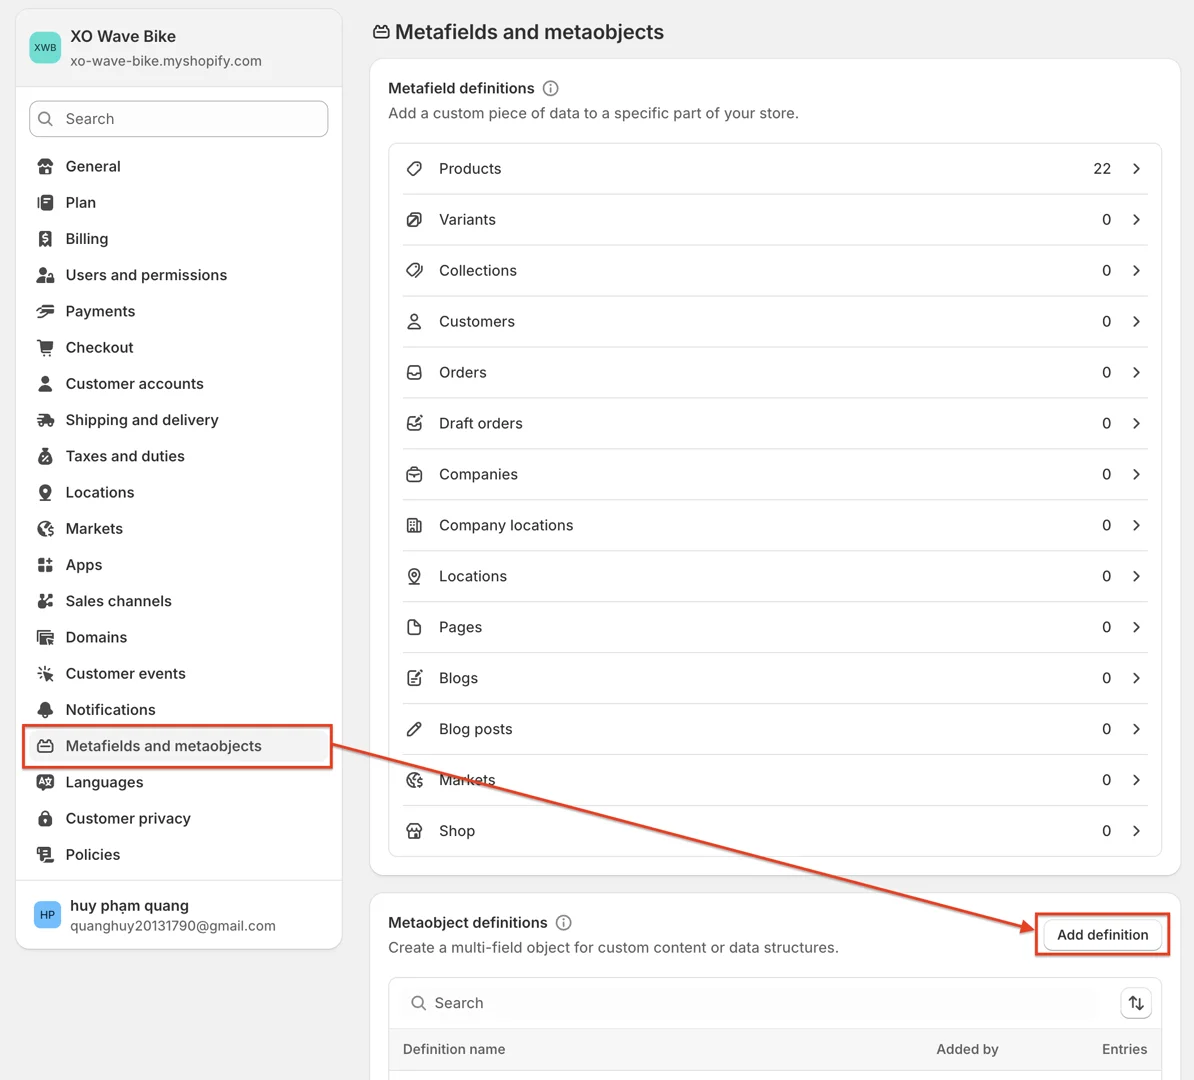This screenshot has width=1194, height=1080.
Task: Open Orders row chevron
Action: pos(1136,372)
